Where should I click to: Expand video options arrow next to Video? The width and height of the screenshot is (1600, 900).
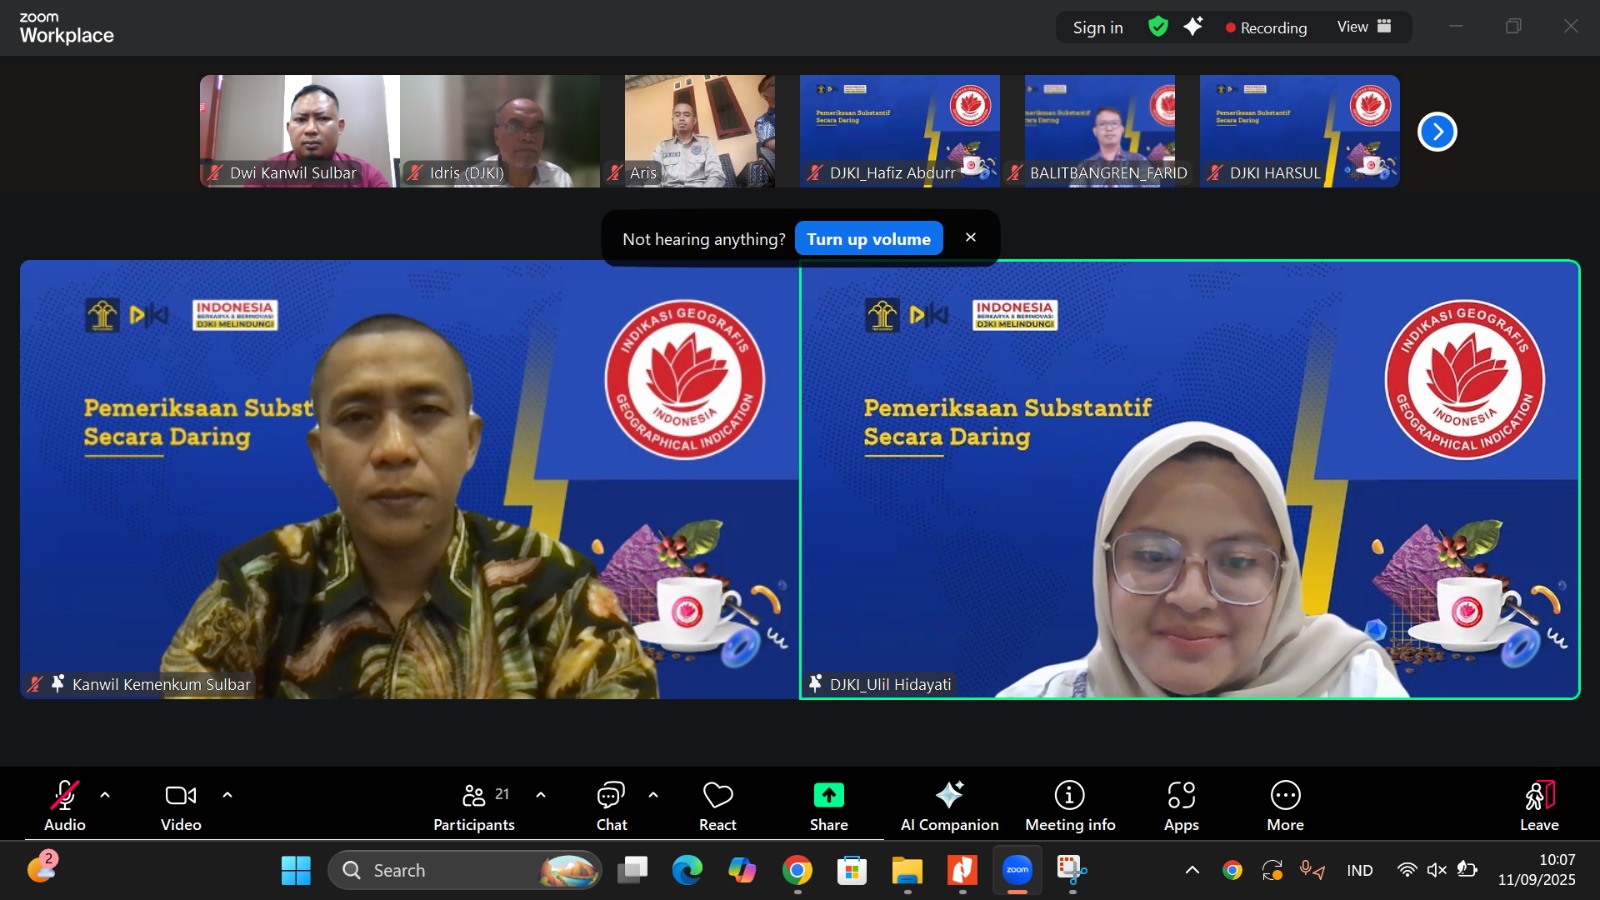coord(227,796)
